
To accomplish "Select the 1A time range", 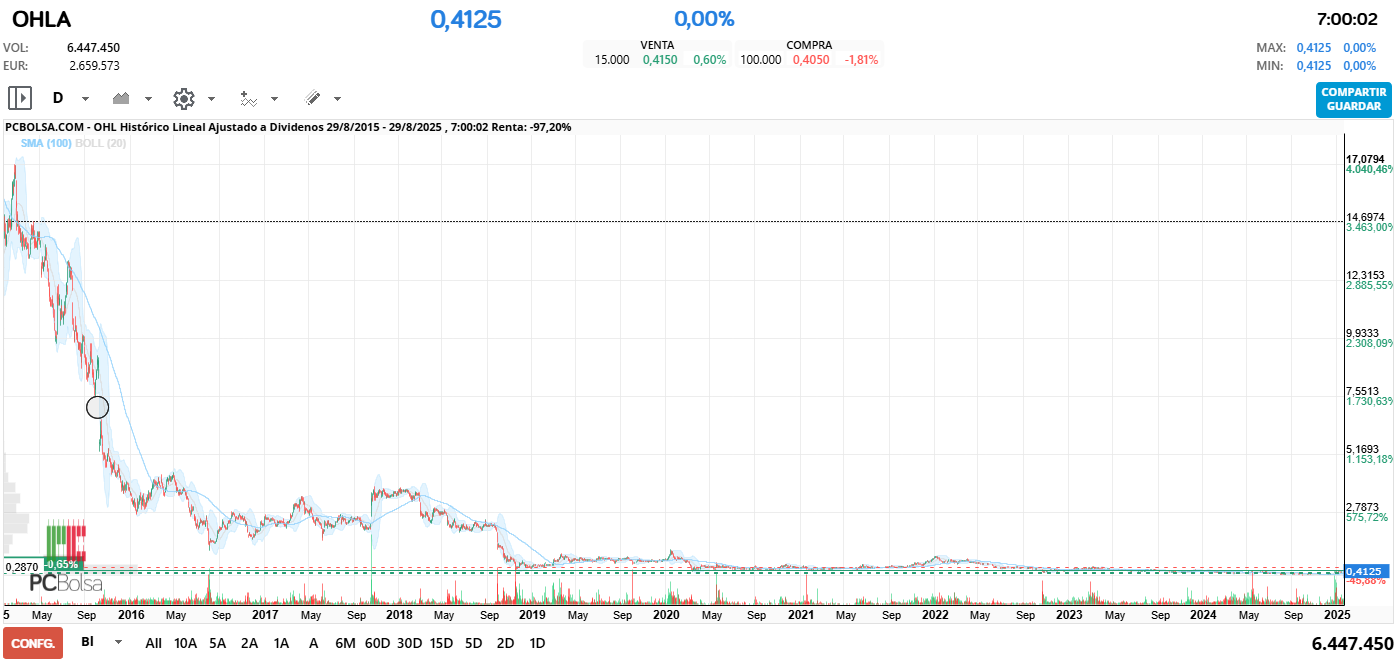I will tap(281, 643).
